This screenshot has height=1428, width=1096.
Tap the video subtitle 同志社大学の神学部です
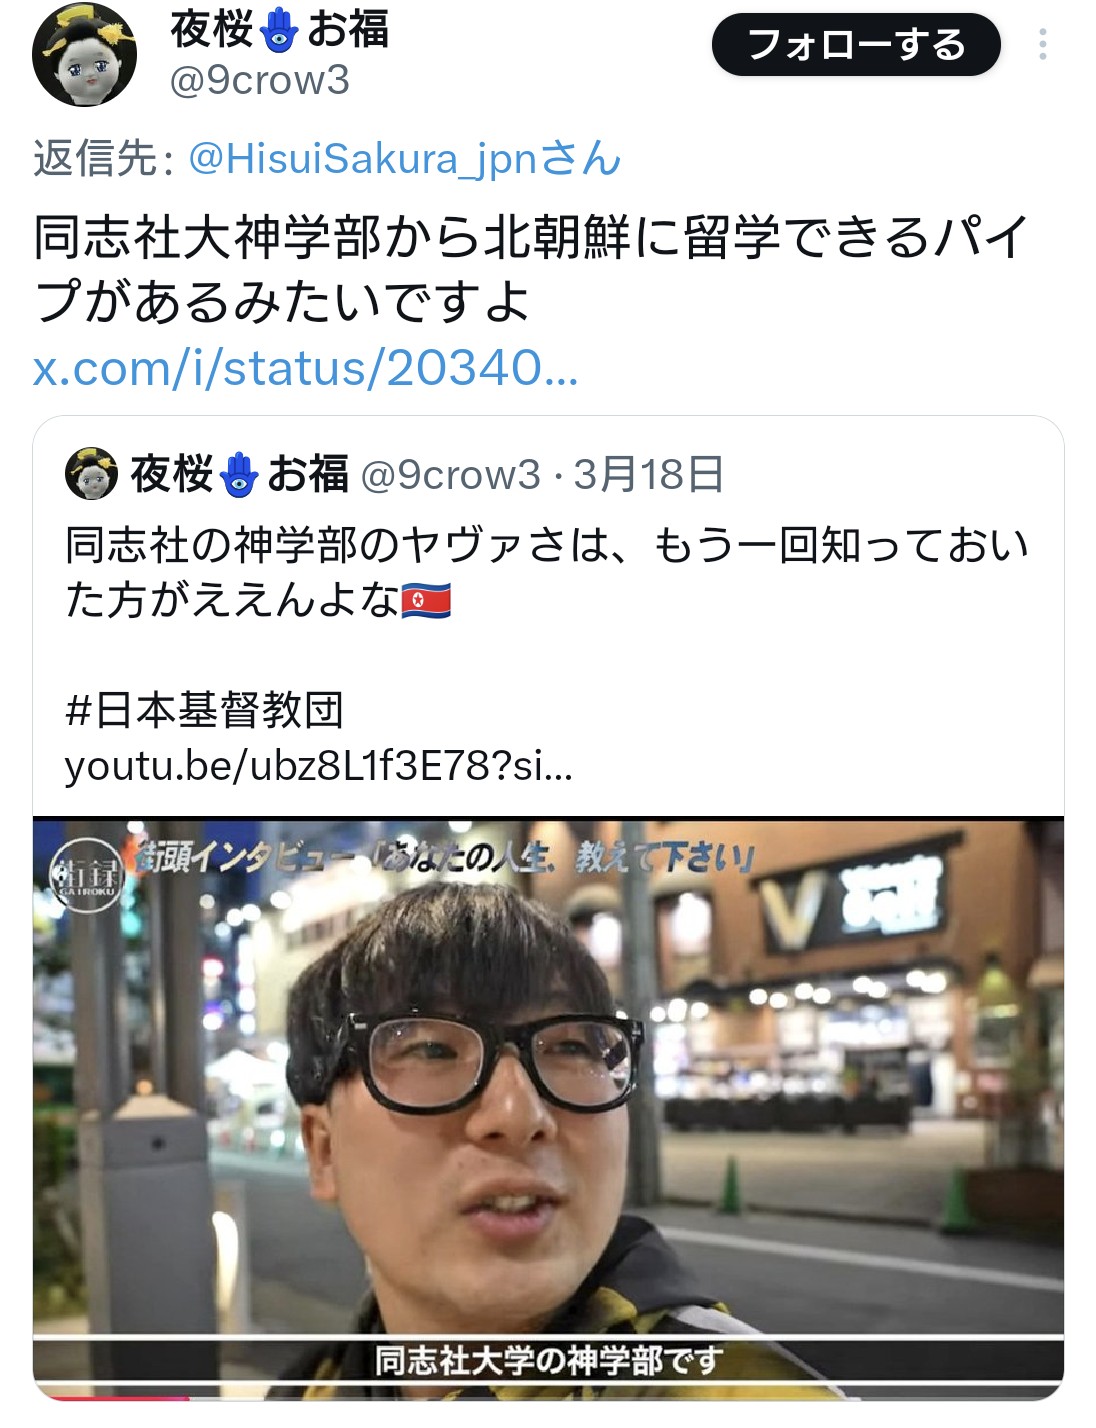[548, 1361]
